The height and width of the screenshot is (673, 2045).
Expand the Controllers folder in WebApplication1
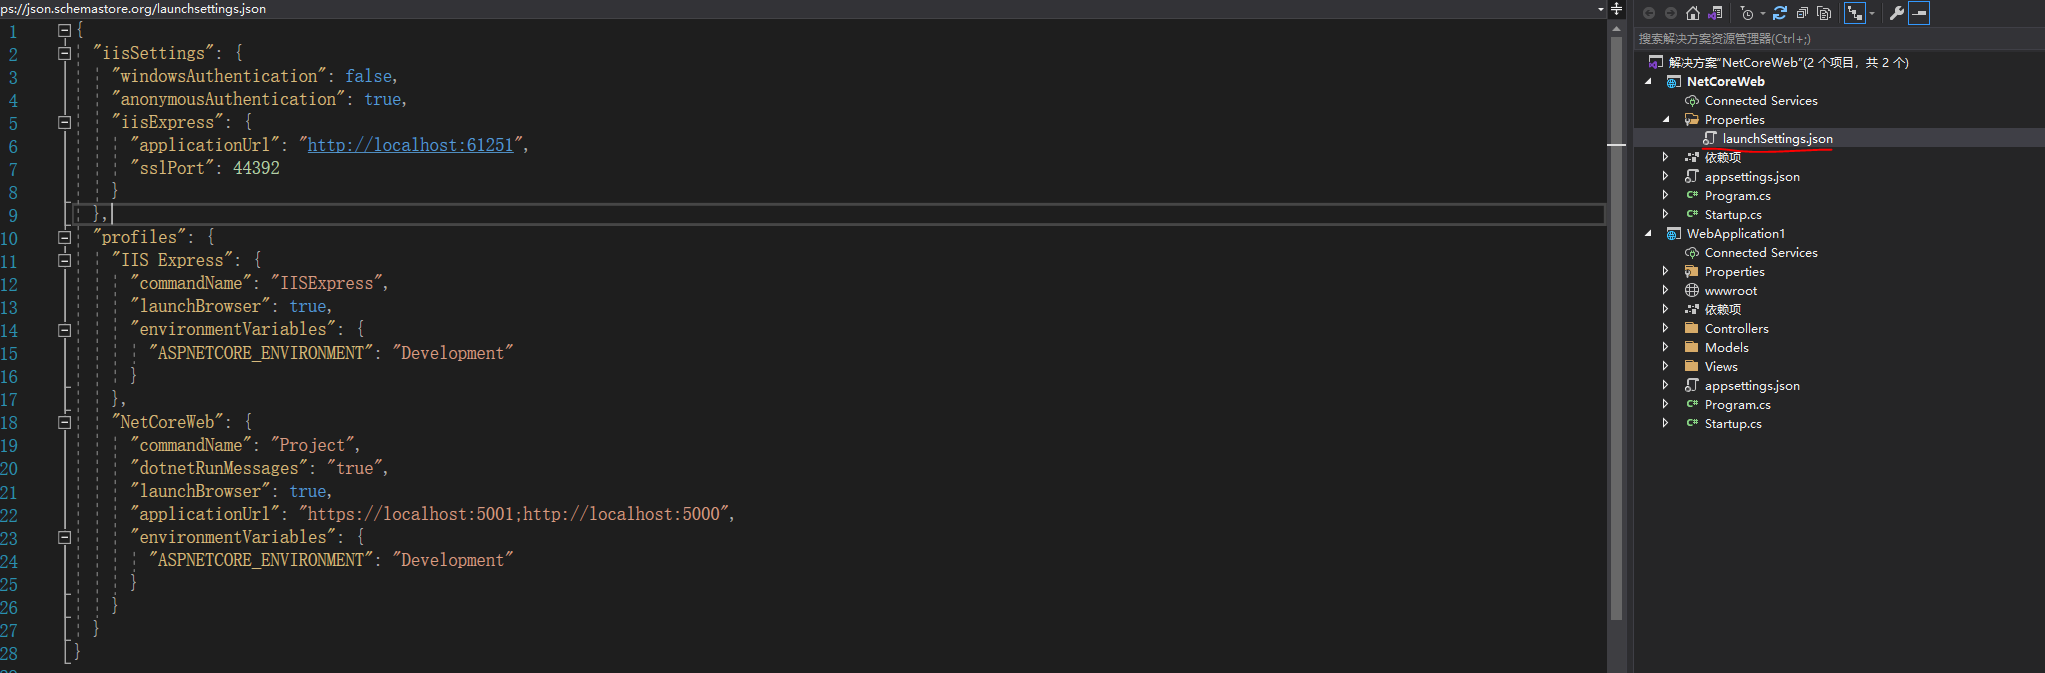coord(1665,328)
